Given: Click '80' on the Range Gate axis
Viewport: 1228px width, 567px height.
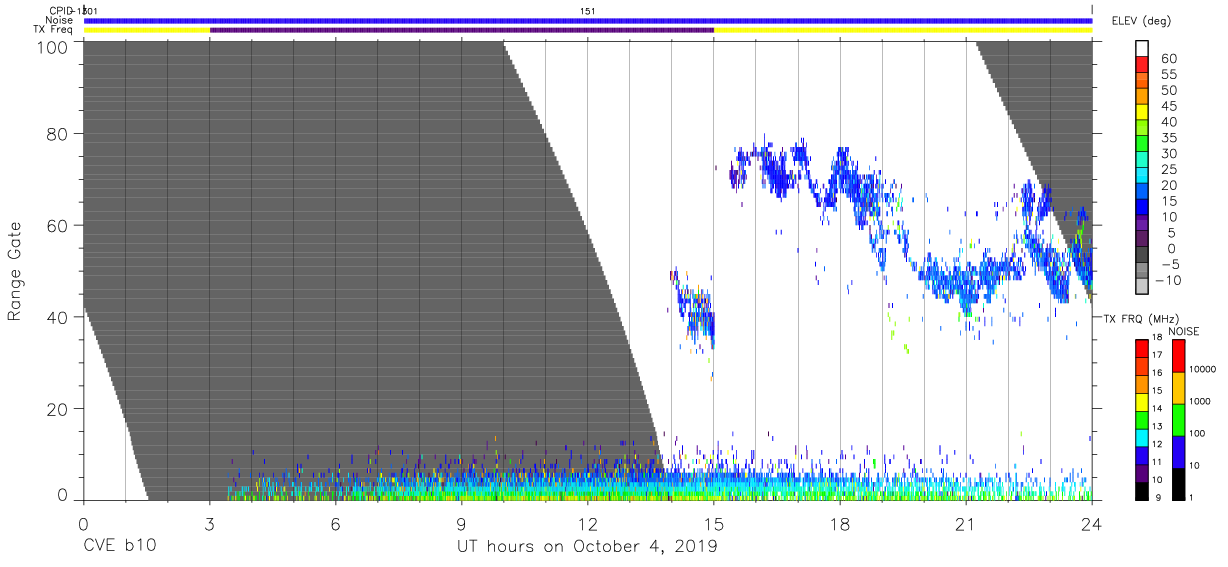Looking at the screenshot, I should click(x=56, y=134).
